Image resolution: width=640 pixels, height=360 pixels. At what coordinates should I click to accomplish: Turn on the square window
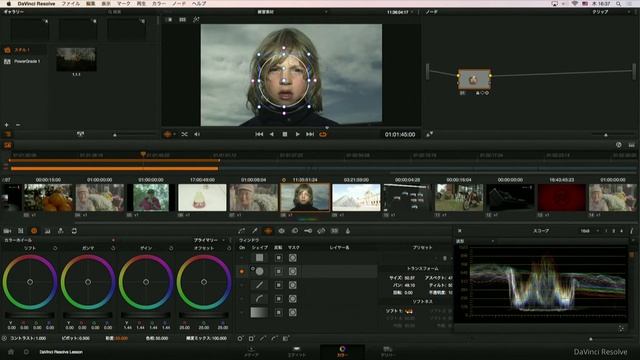pyautogui.click(x=242, y=258)
